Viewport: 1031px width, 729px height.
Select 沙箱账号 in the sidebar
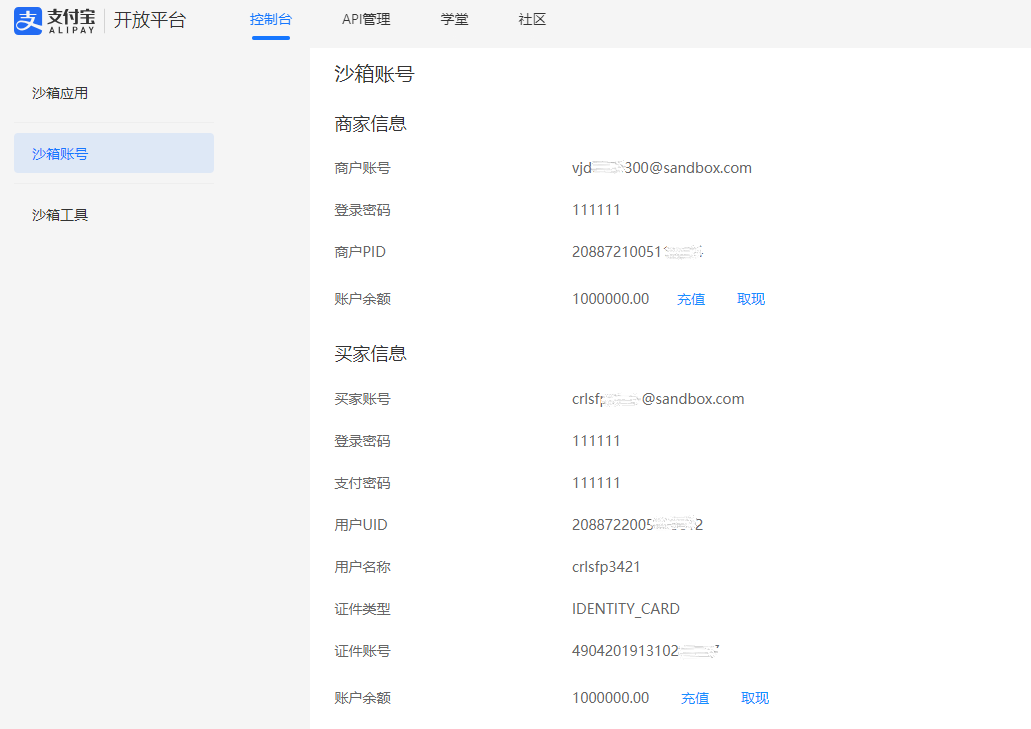click(114, 153)
